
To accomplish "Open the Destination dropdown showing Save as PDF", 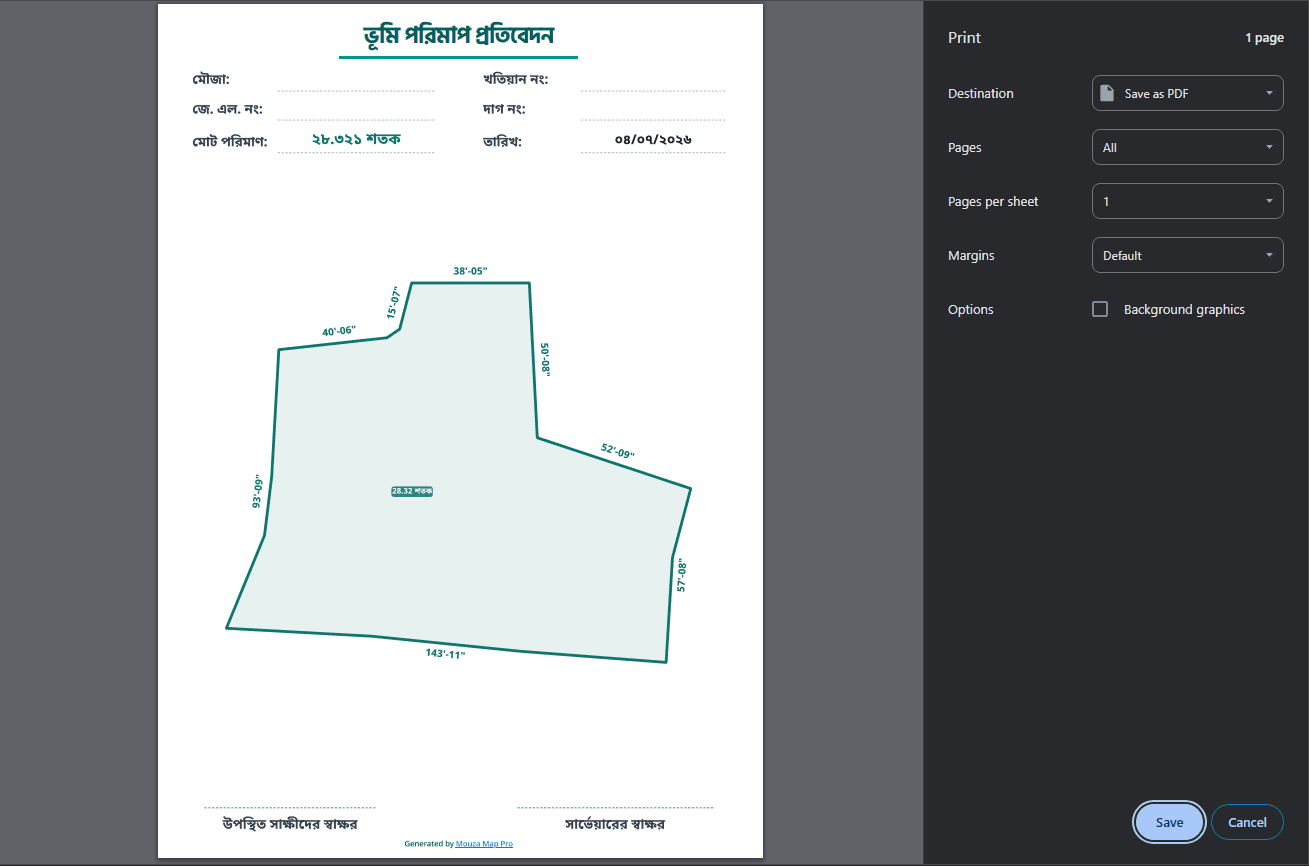I will tap(1187, 93).
